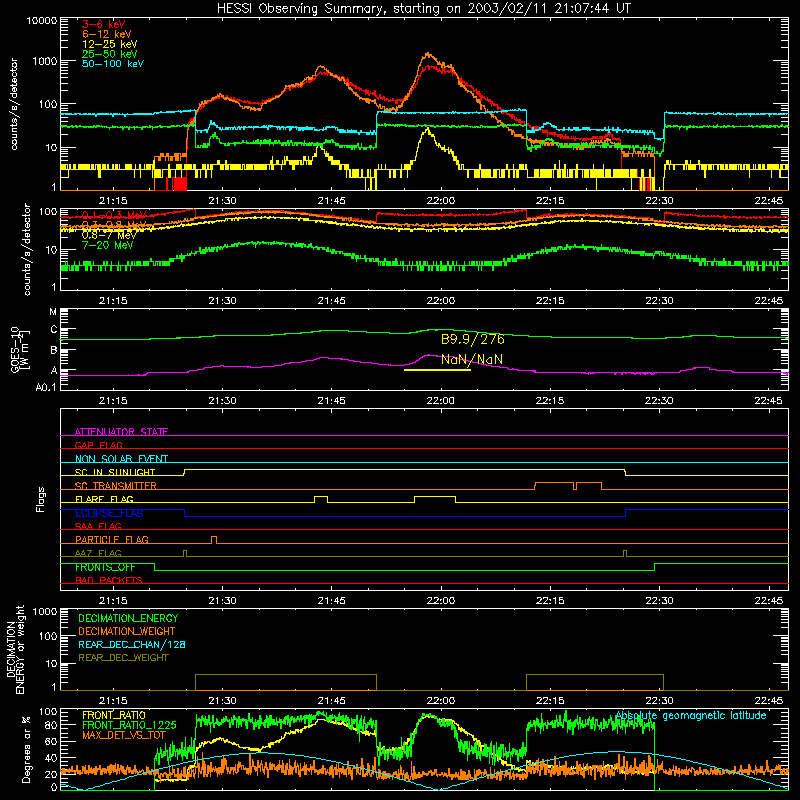Select the FRONT_RATIO_1225 legend label
Screen dimensions: 800x800
[x=129, y=725]
